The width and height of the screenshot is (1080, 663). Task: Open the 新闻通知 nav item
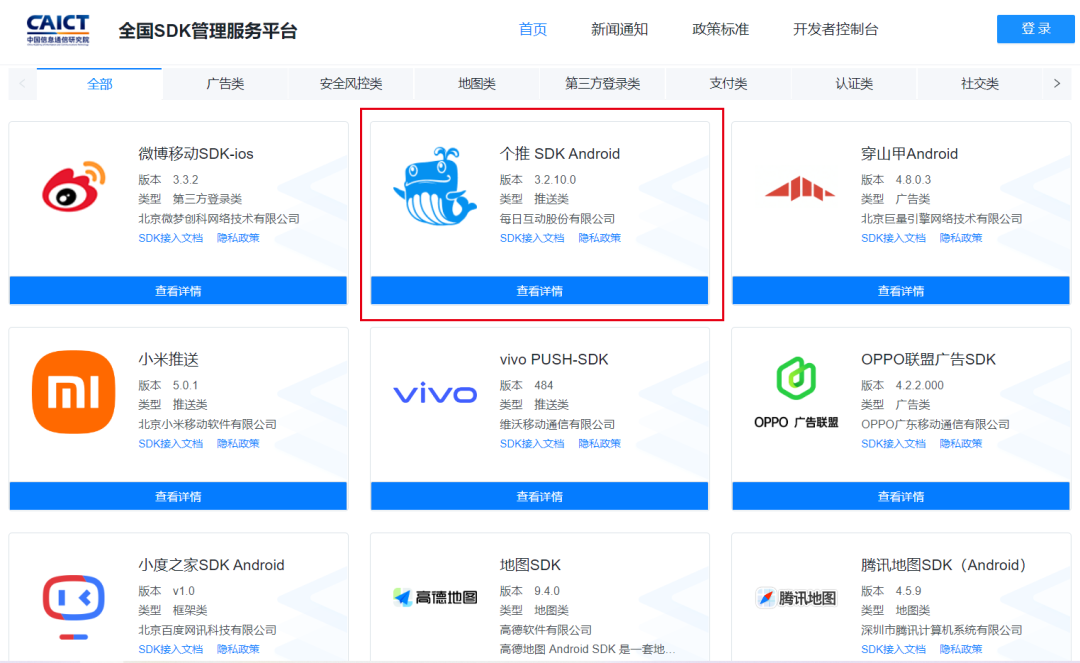pyautogui.click(x=619, y=29)
